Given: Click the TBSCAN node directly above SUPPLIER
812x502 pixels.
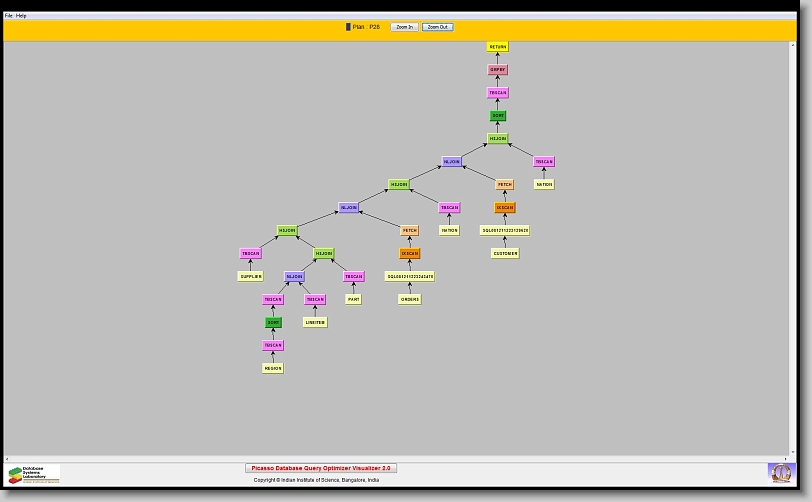Looking at the screenshot, I should point(250,253).
